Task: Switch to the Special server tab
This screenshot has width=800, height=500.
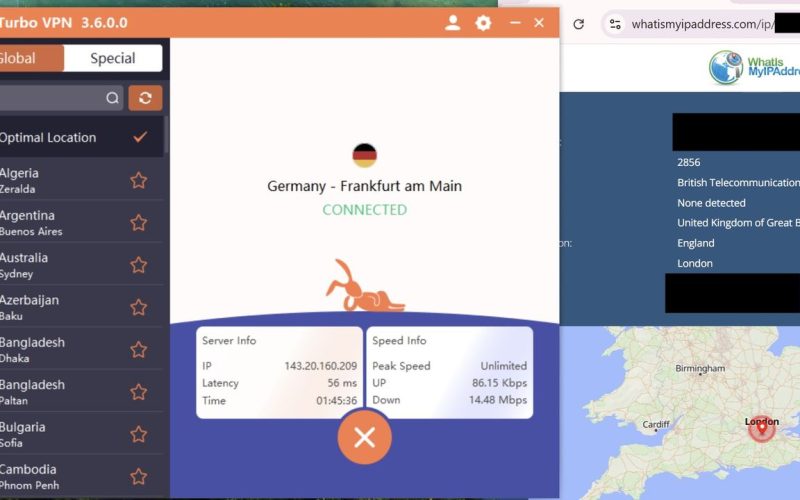Action: tap(113, 58)
